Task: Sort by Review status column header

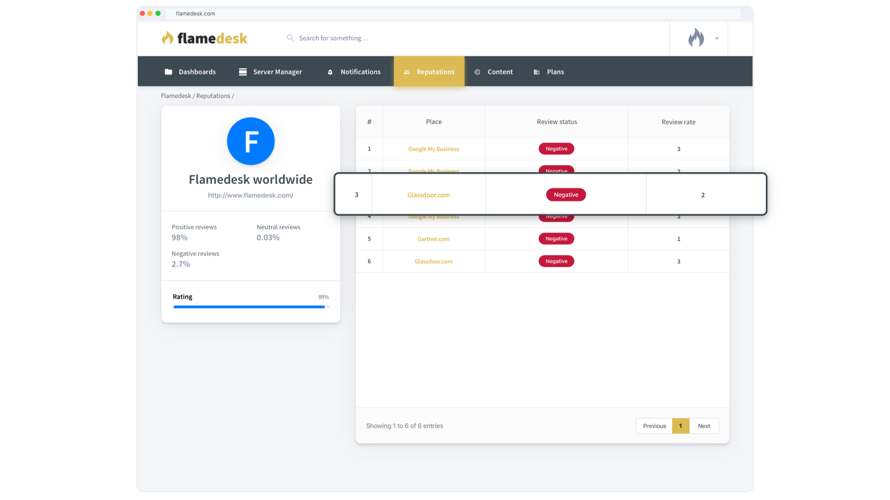Action: point(557,121)
